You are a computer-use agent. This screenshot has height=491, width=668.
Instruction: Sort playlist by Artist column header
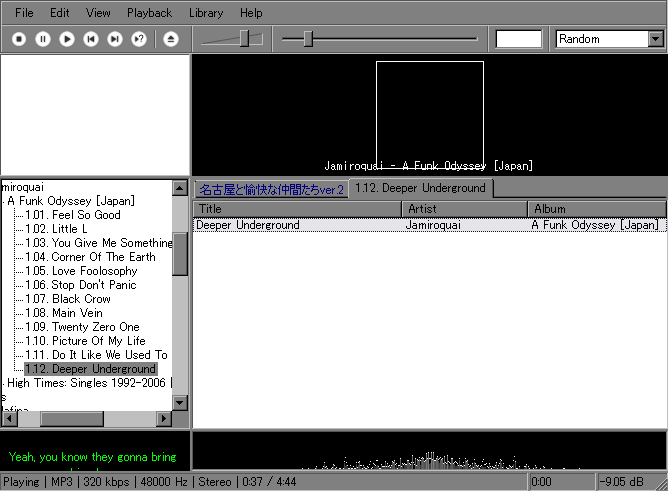point(465,209)
